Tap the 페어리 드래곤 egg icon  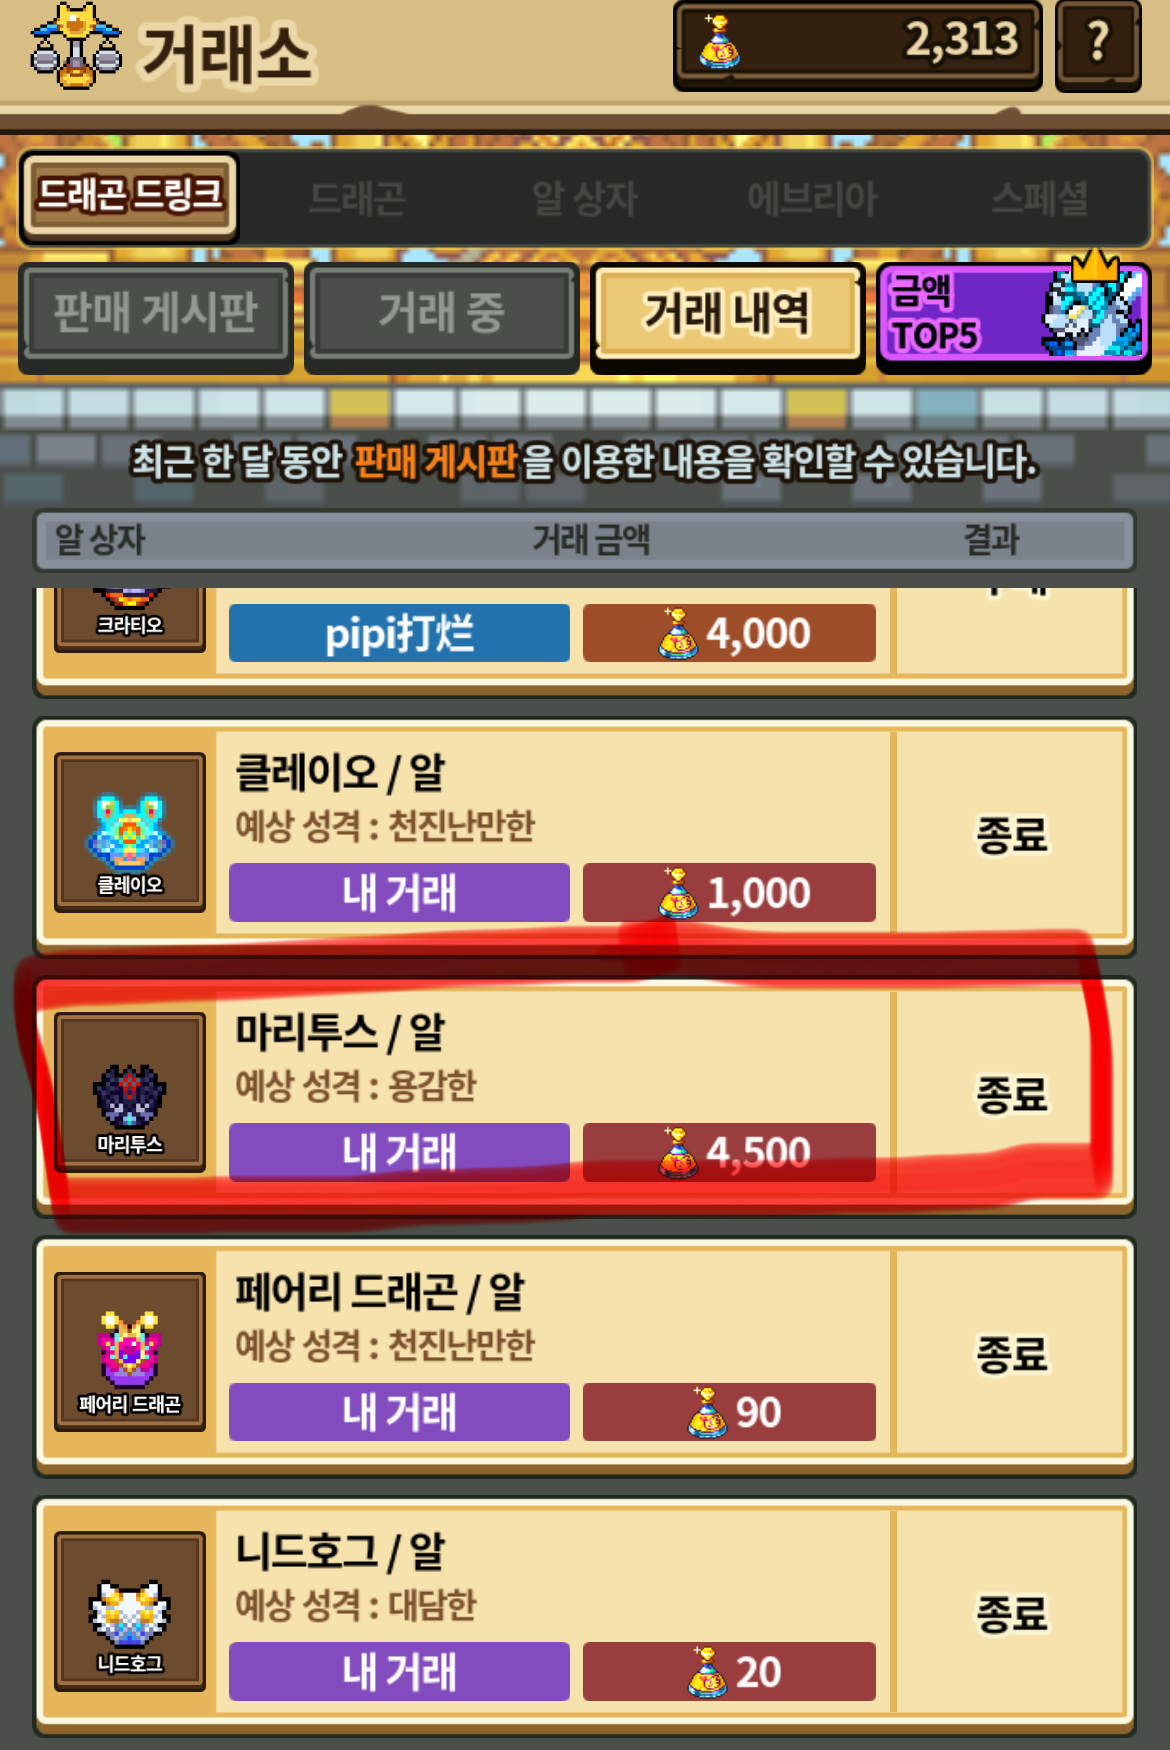pyautogui.click(x=130, y=1352)
